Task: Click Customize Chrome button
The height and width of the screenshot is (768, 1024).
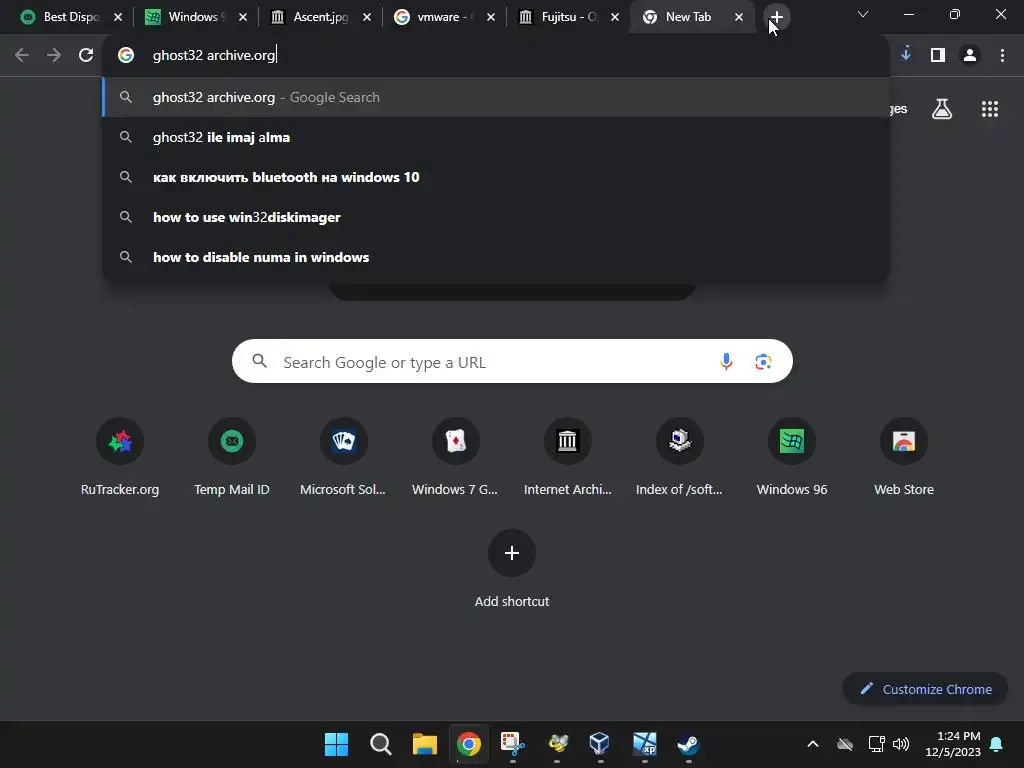Action: tap(925, 689)
